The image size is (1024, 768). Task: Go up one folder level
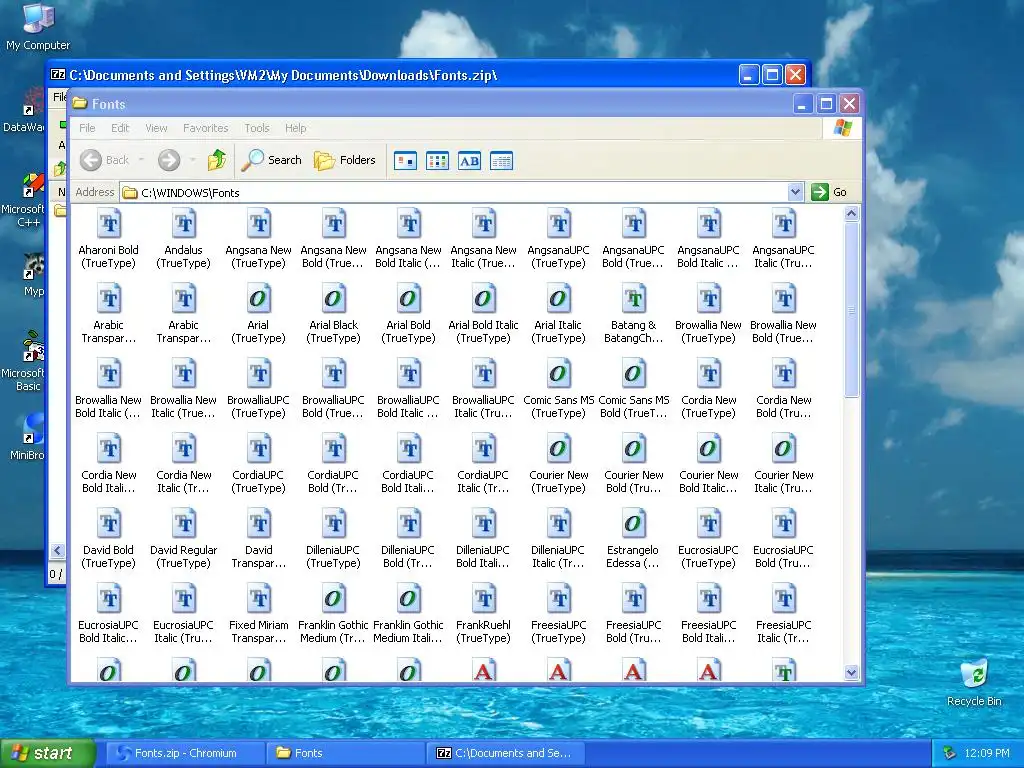217,160
